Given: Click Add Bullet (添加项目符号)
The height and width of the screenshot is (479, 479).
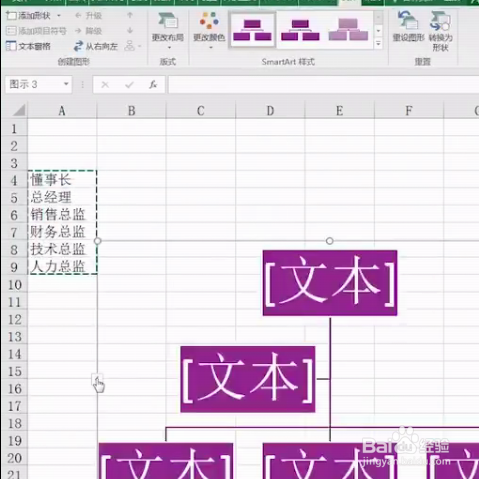Looking at the screenshot, I should (36, 31).
